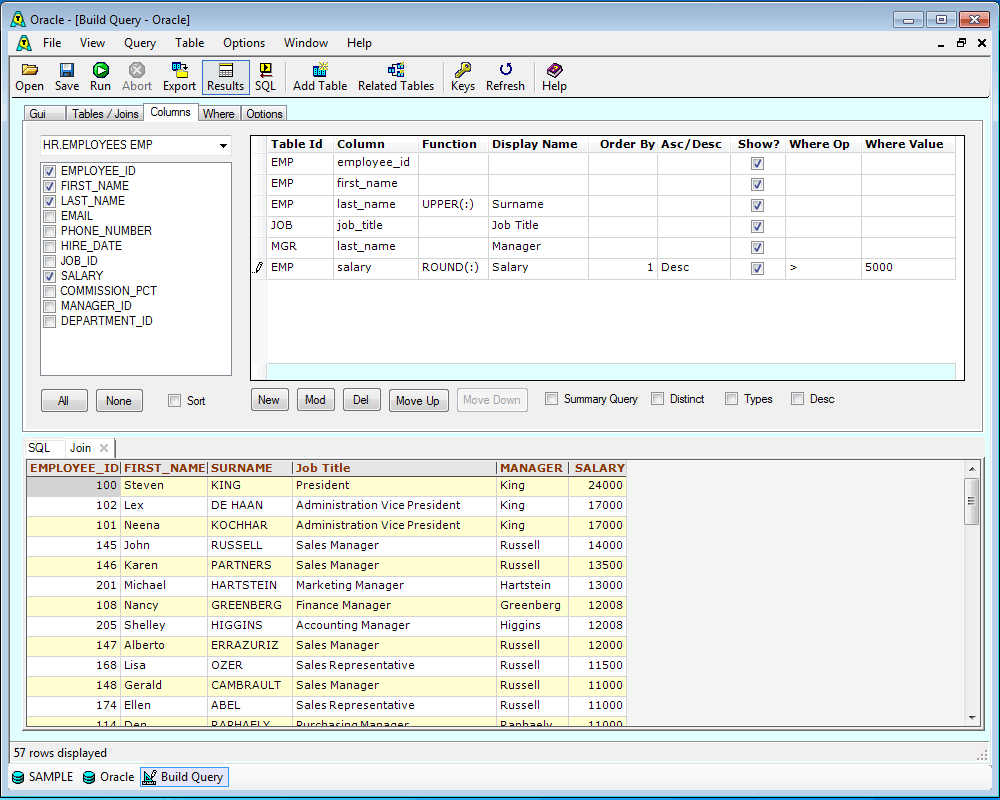
Task: Click the UPPER(:) function cell
Action: 453,205
